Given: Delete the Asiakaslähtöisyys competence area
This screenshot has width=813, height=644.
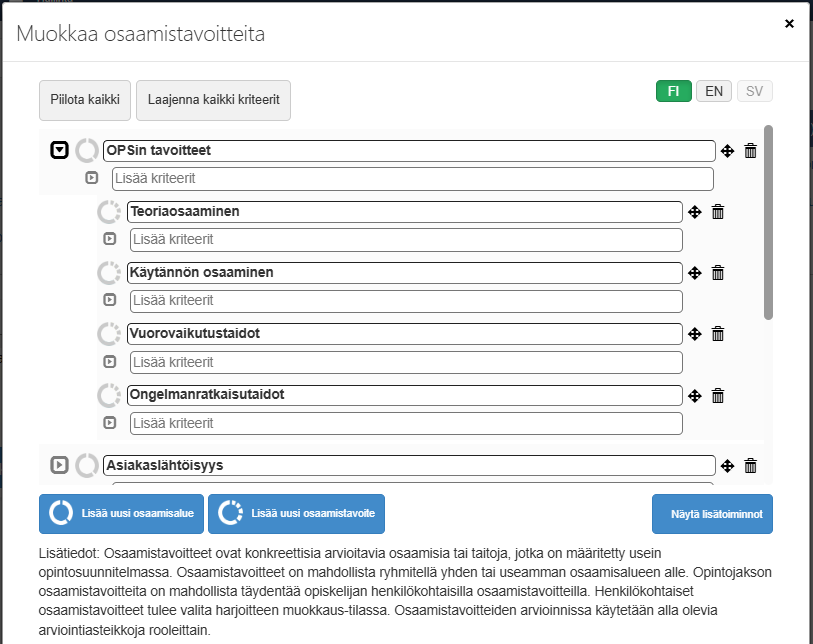Looking at the screenshot, I should (x=751, y=465).
